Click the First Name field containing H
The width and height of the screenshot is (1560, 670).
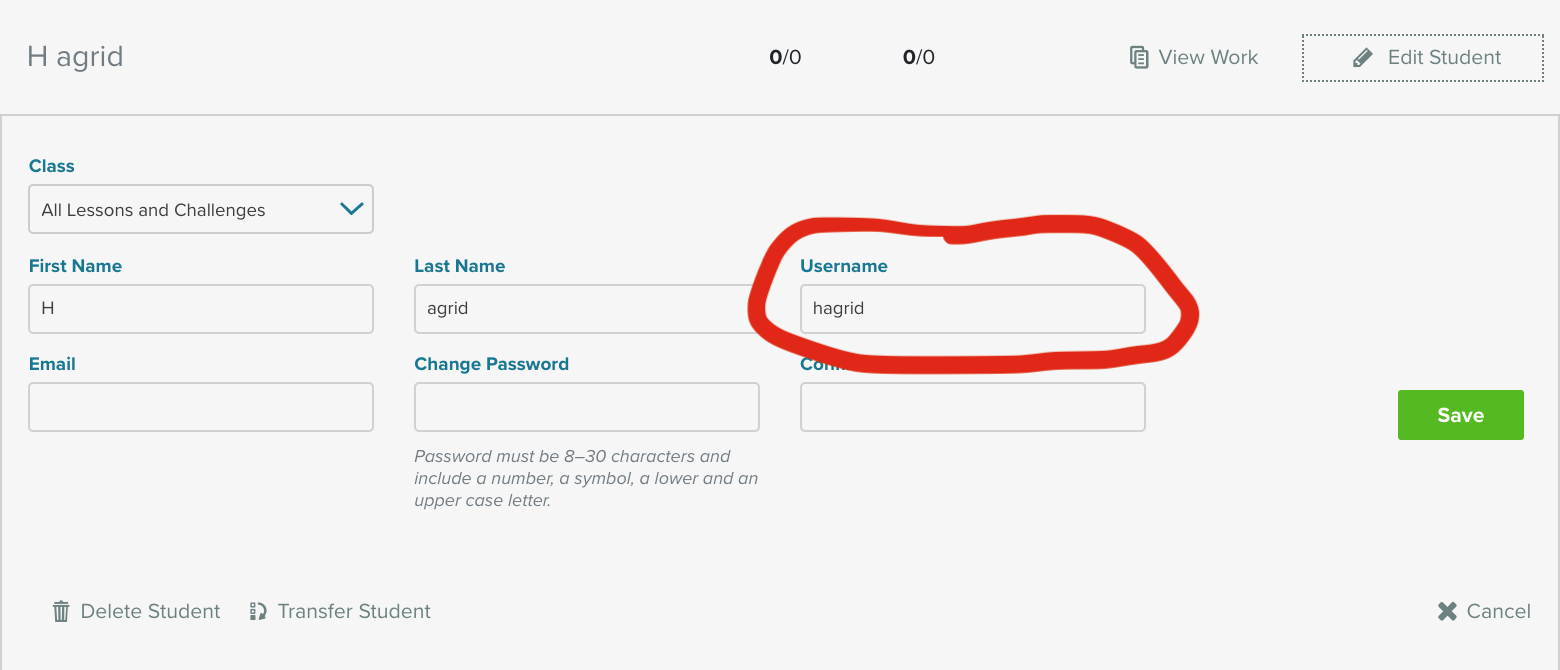200,308
